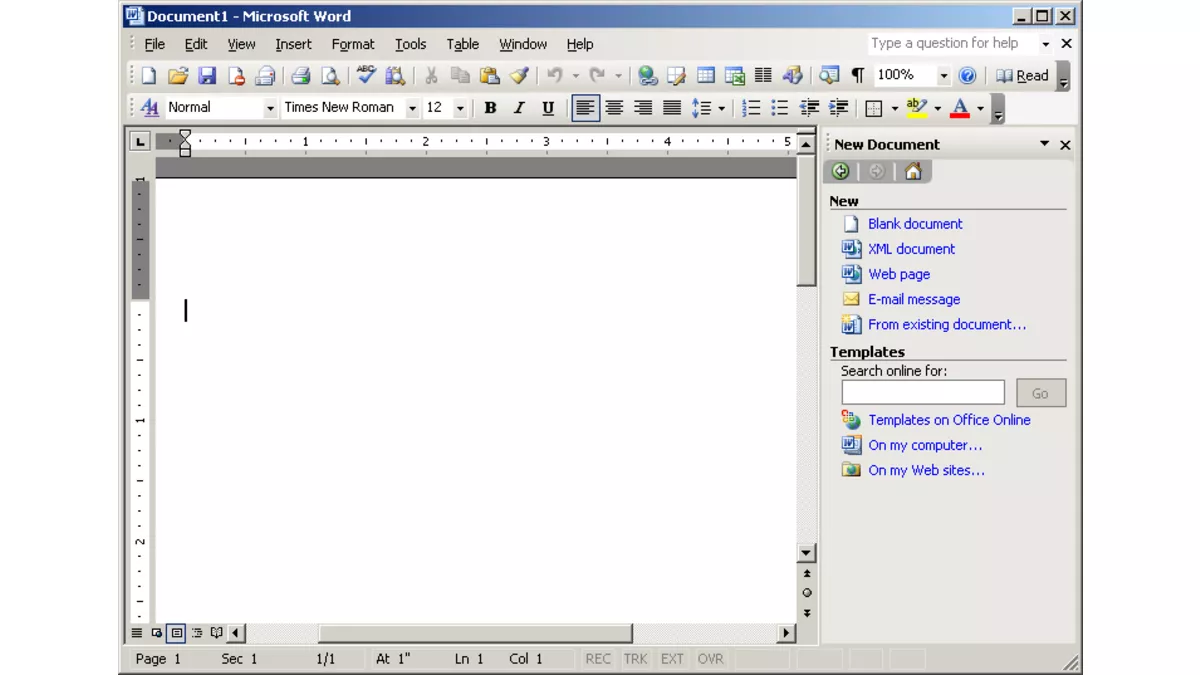Click the Insert Table icon
Screen dimensions: 1200x675
(x=707, y=75)
